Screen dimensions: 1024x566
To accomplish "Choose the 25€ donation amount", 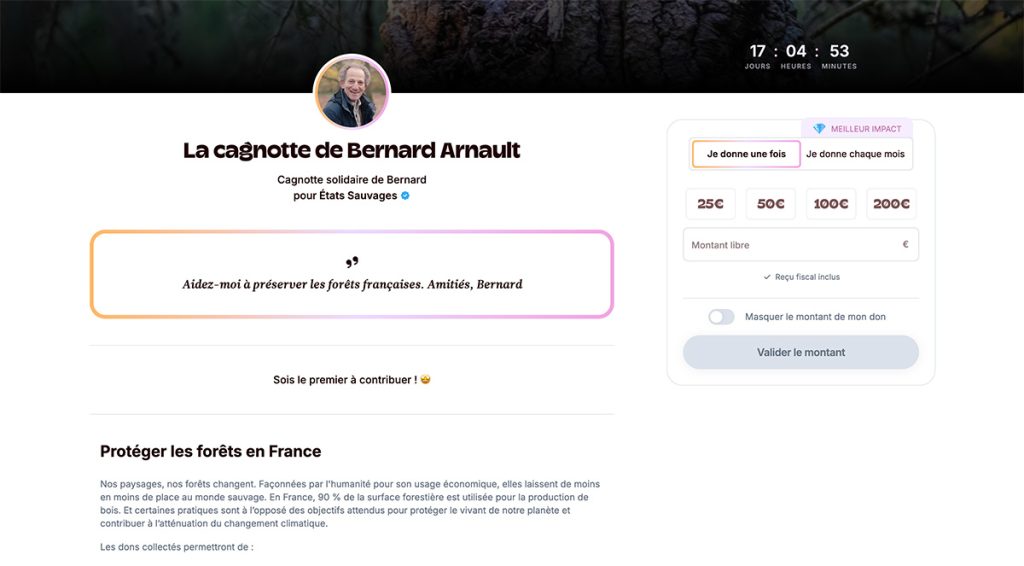I will click(x=710, y=204).
